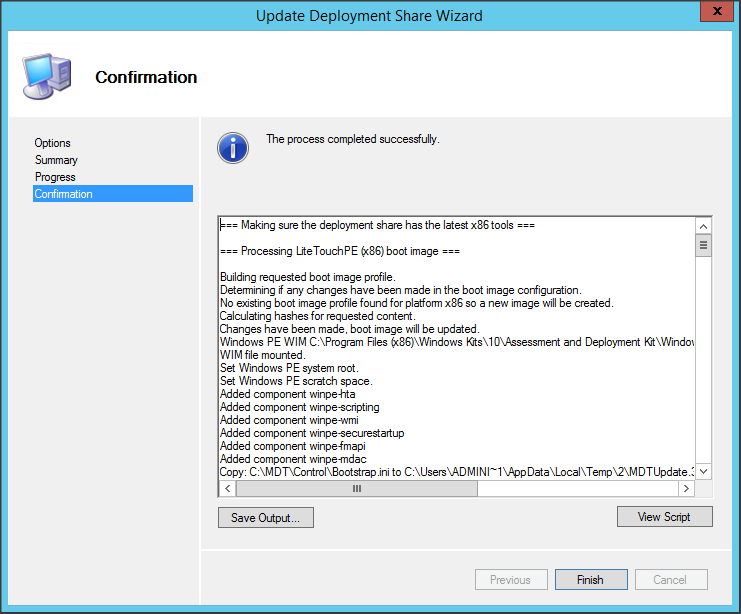Screen dimensions: 741x614
Task: Click the output log's scroll down arrow
Action: [x=703, y=471]
